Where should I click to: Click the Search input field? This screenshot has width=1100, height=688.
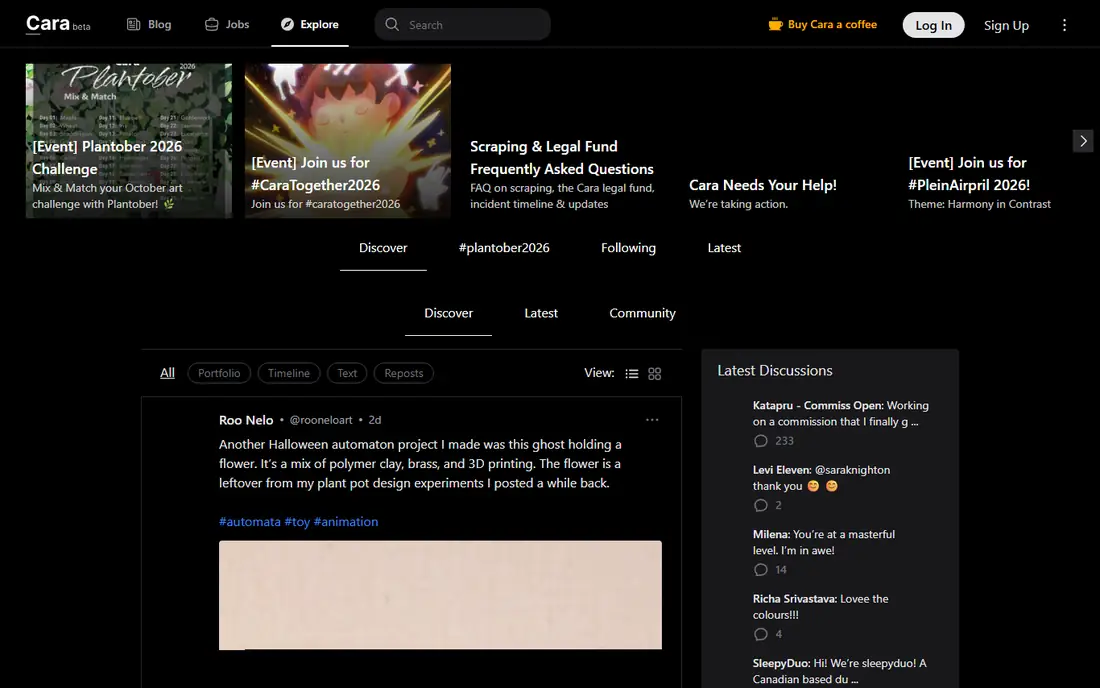[x=462, y=25]
